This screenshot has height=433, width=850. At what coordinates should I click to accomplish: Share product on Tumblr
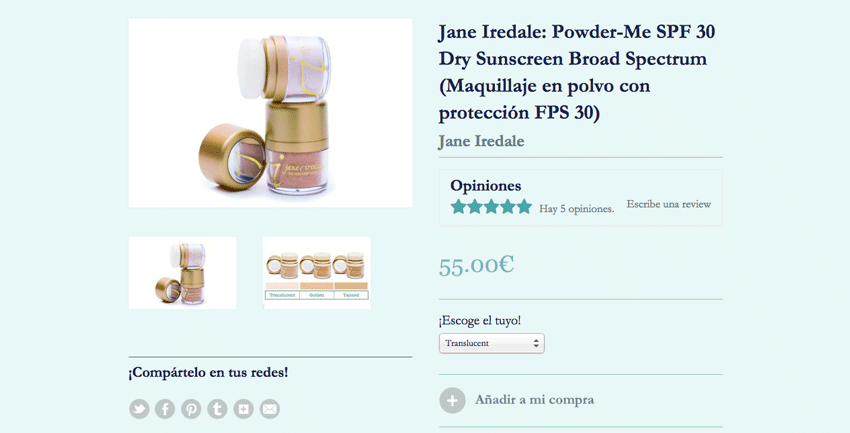(217, 409)
